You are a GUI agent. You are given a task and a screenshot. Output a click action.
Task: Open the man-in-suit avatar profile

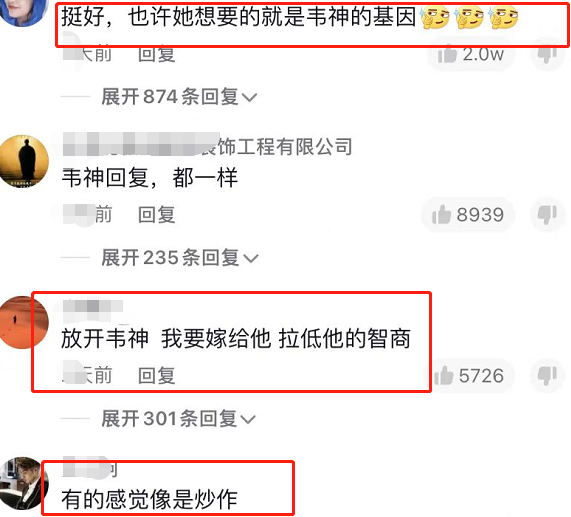coord(22,484)
